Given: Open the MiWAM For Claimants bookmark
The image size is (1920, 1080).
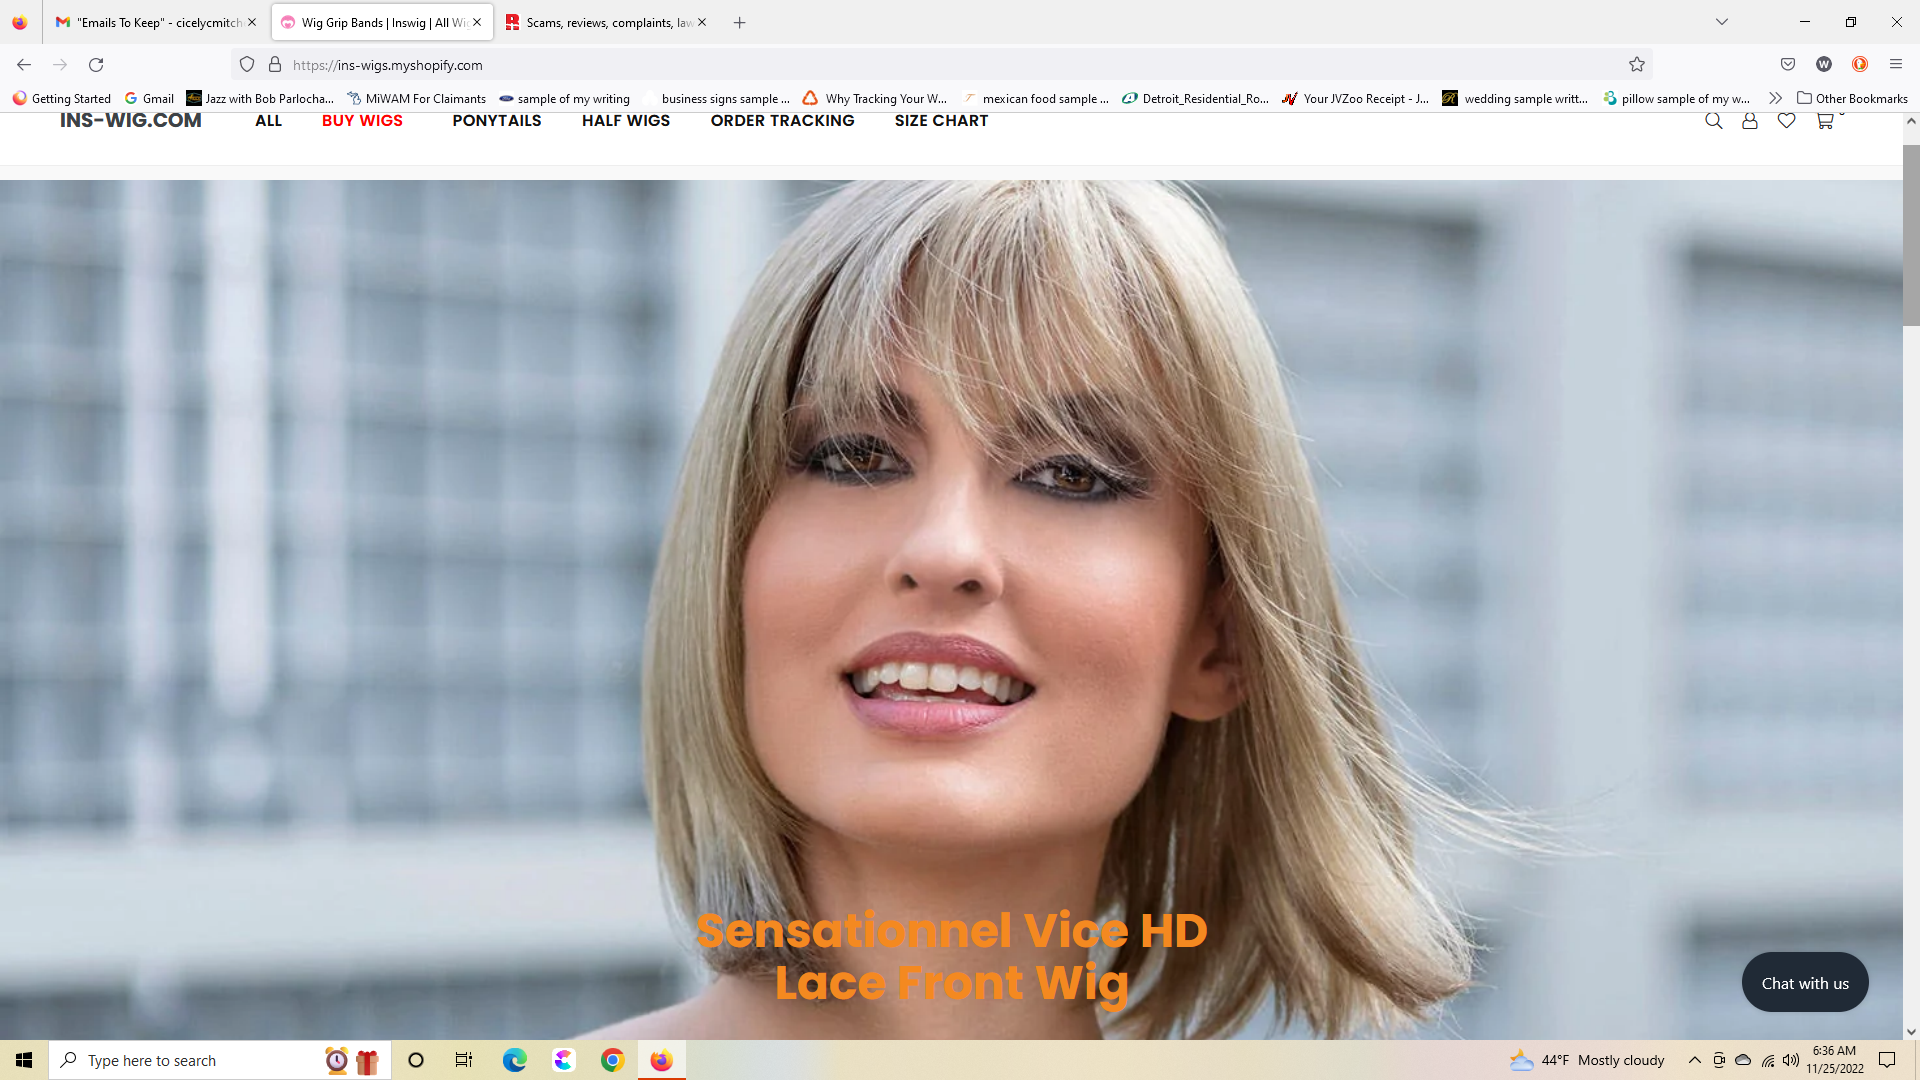Looking at the screenshot, I should pyautogui.click(x=417, y=98).
